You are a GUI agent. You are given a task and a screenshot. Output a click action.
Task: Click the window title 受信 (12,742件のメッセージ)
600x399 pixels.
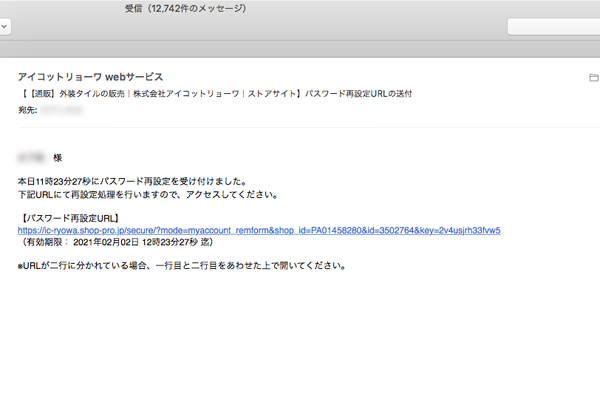[186, 8]
